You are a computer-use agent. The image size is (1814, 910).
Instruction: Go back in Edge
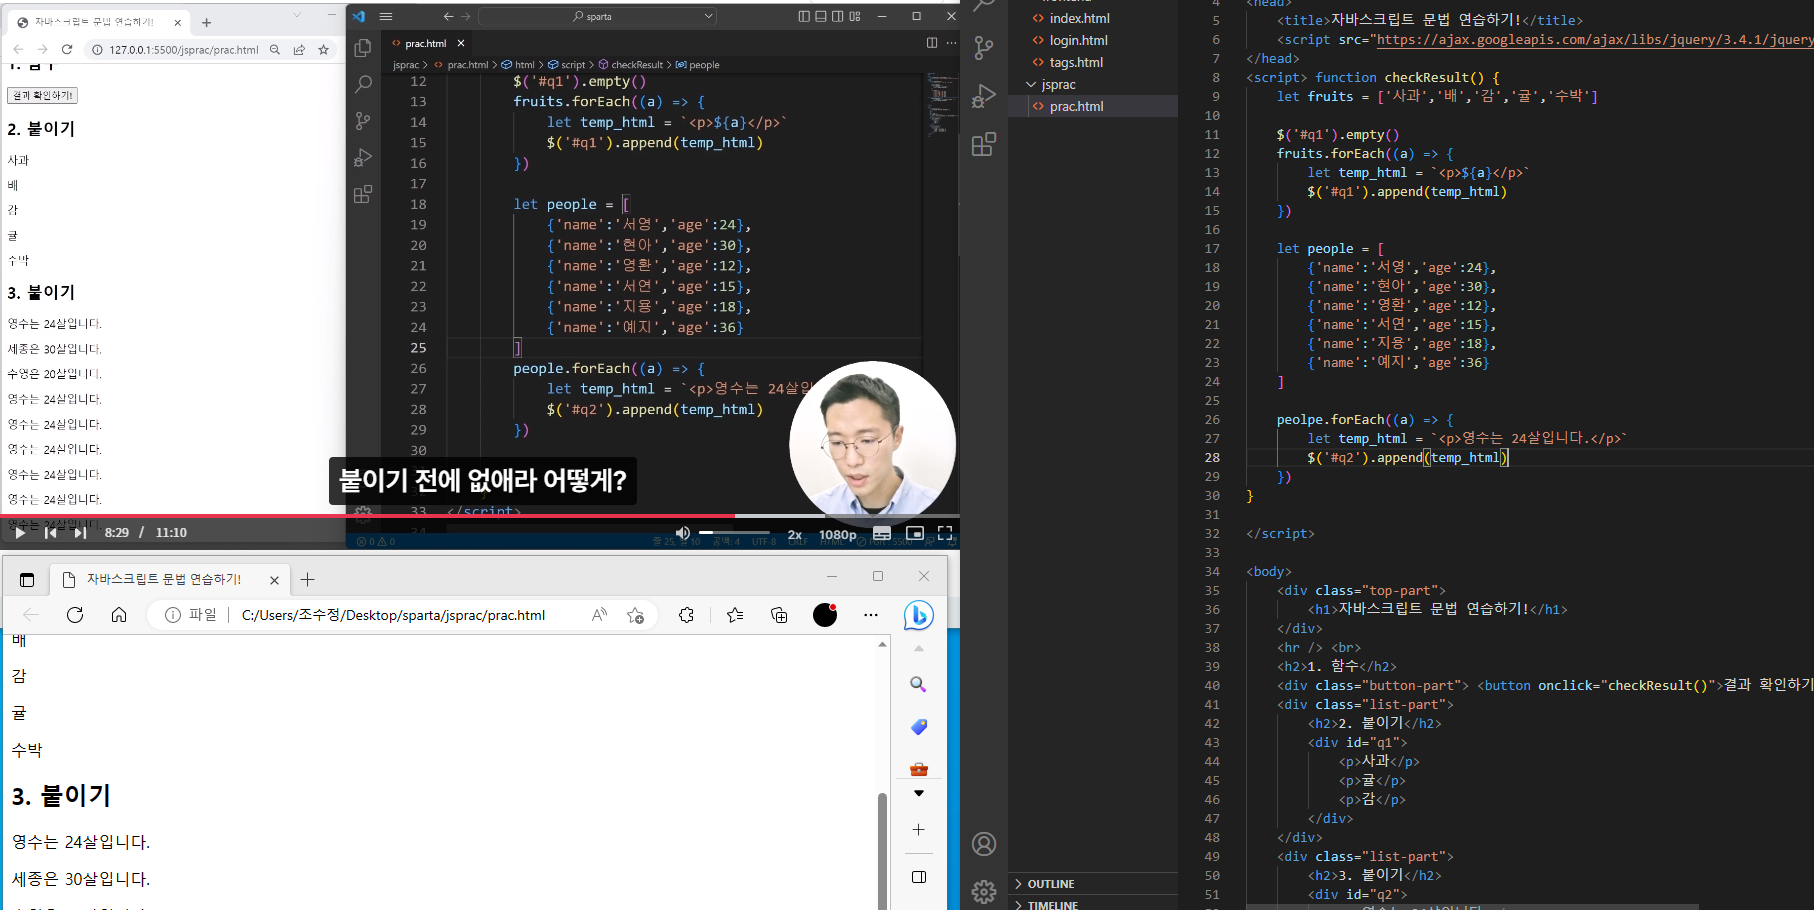coord(31,615)
